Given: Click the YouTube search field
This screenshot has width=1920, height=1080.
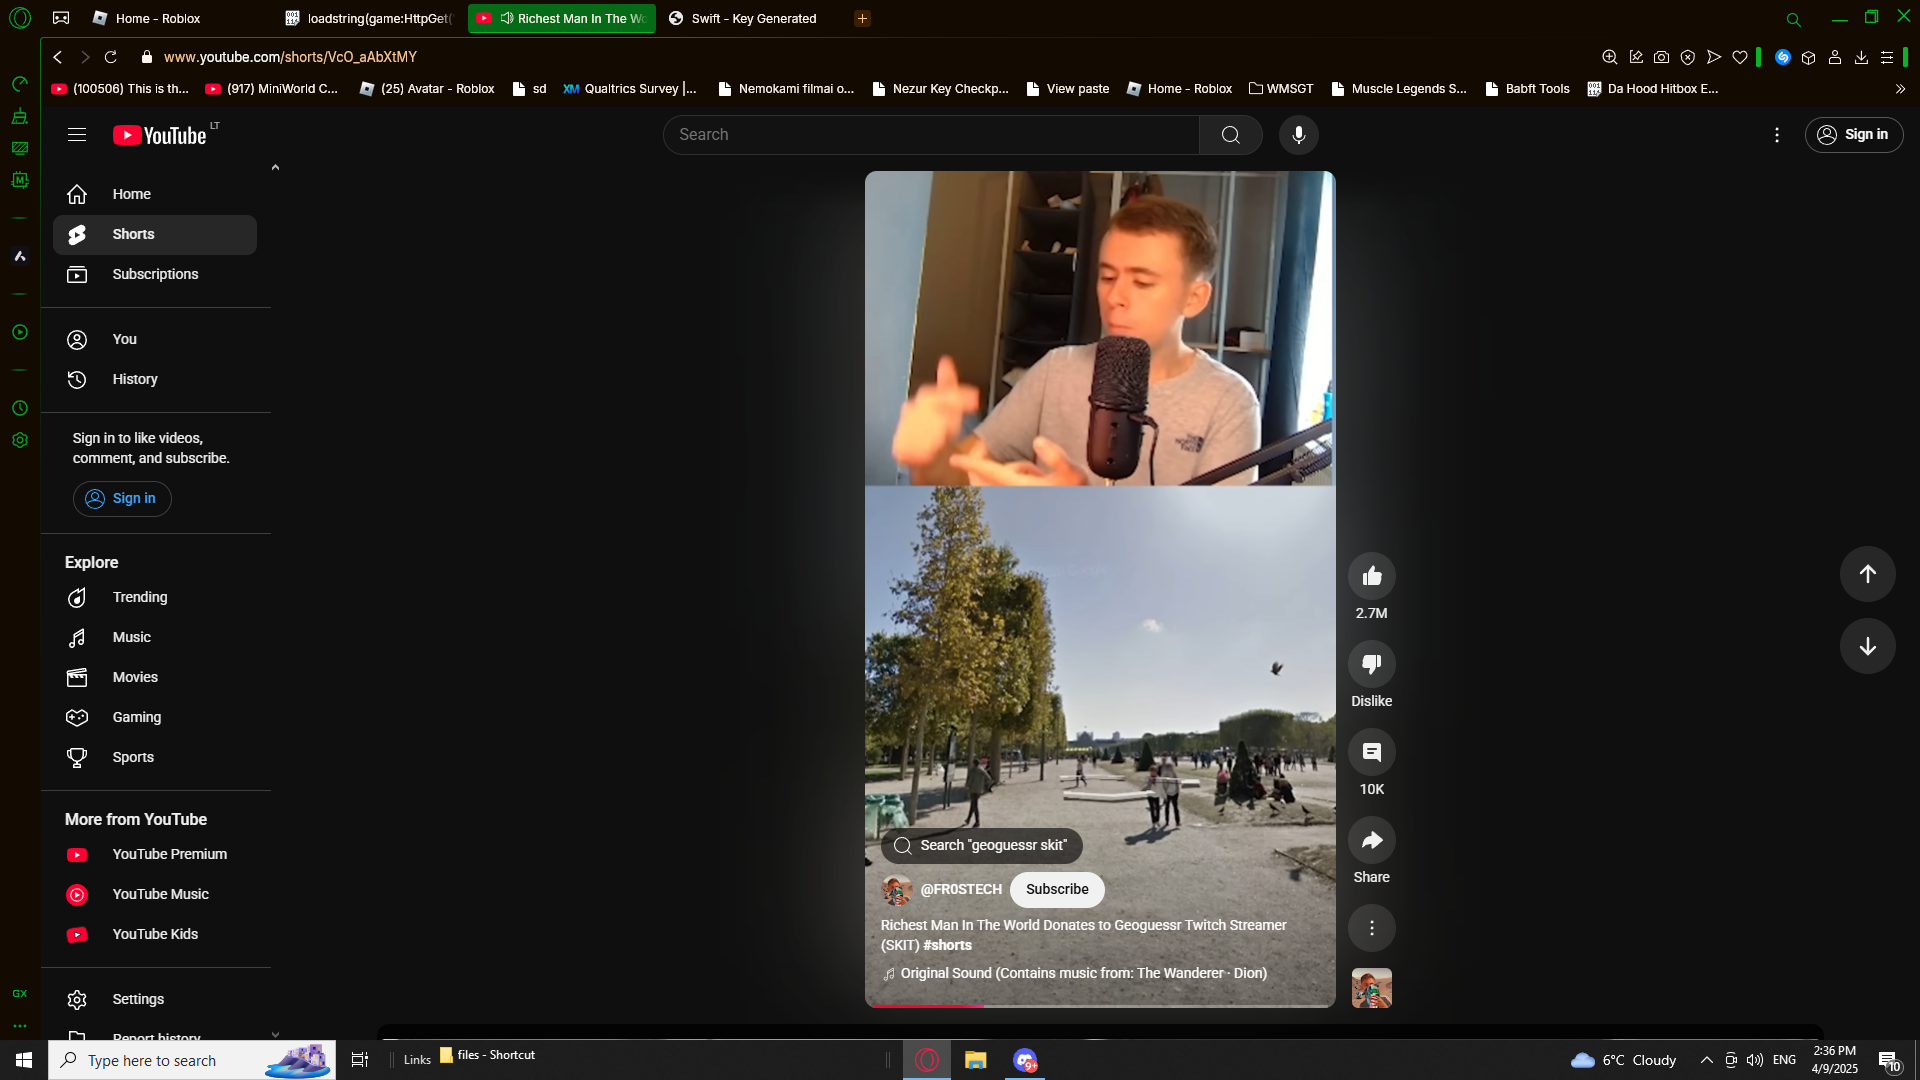Looking at the screenshot, I should 931,135.
